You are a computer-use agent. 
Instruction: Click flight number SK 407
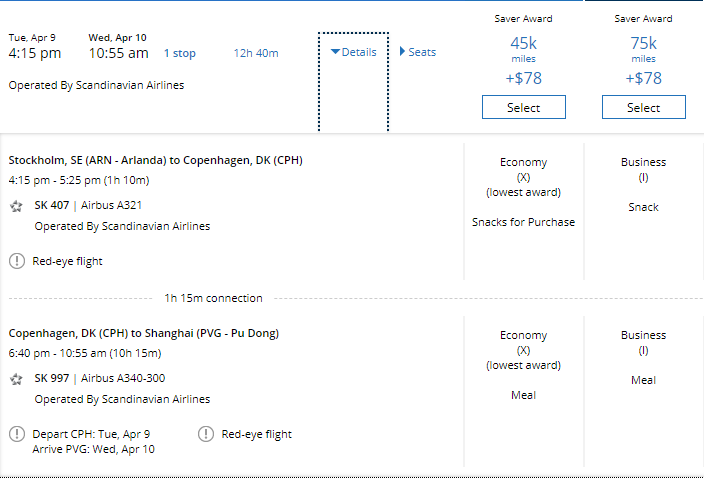tap(50, 205)
